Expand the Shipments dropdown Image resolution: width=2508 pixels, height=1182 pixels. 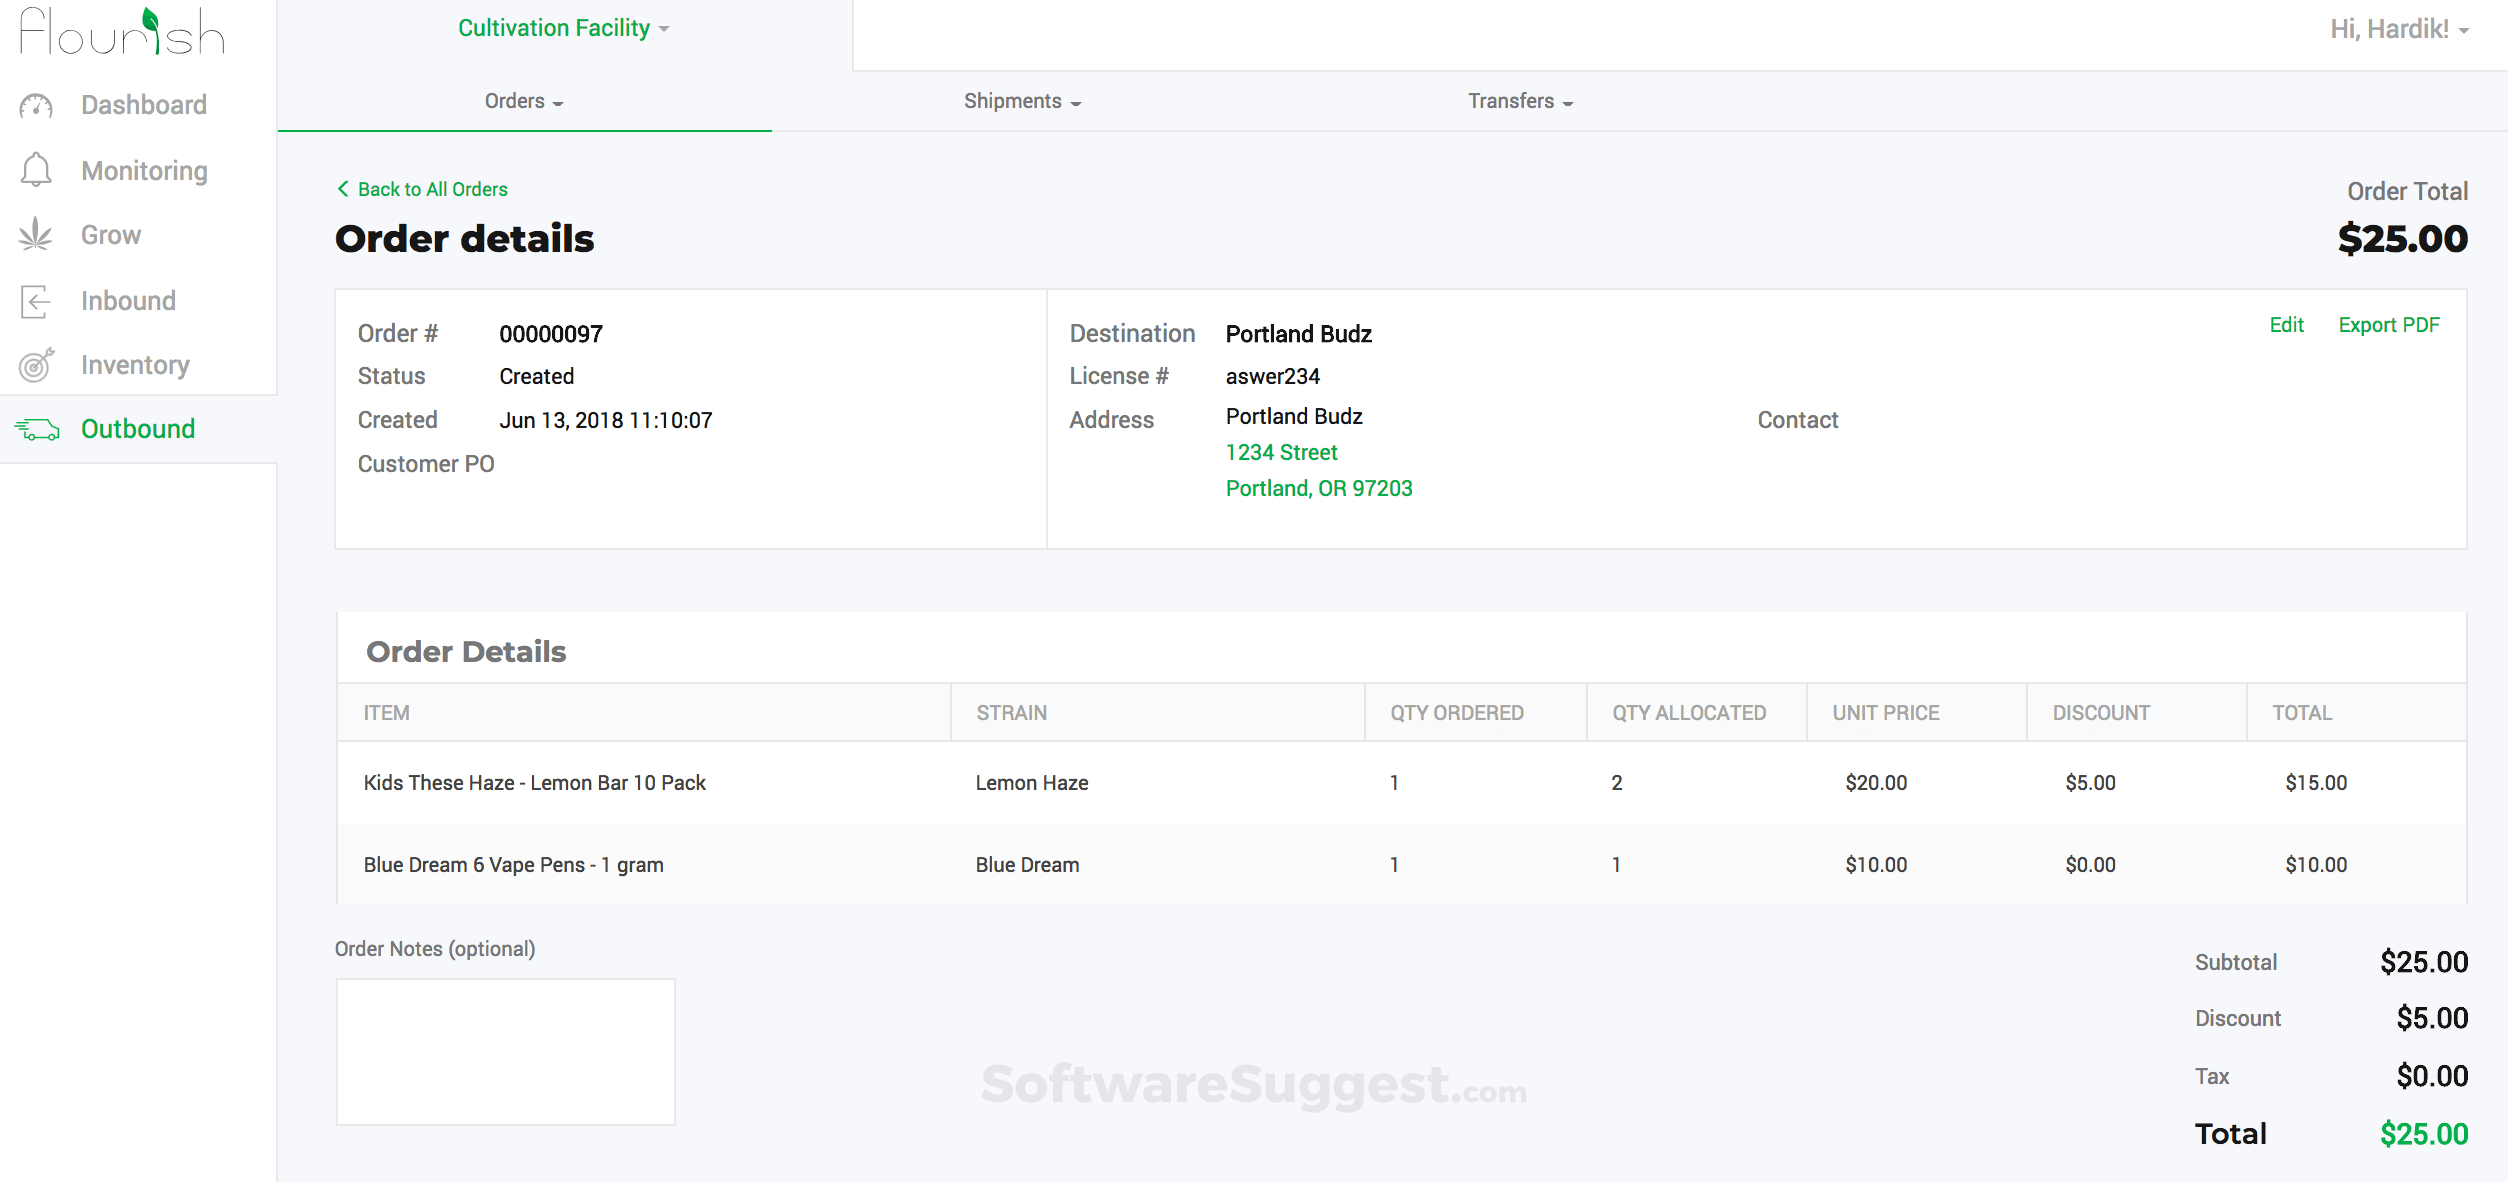pyautogui.click(x=1021, y=101)
